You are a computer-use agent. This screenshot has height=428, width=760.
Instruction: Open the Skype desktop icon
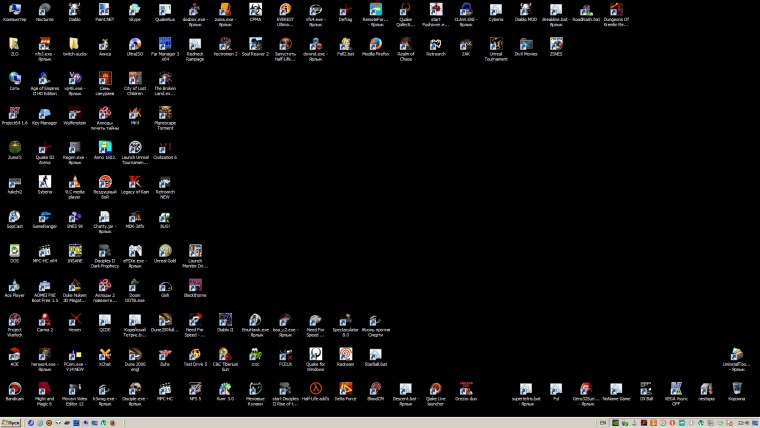[x=134, y=10]
